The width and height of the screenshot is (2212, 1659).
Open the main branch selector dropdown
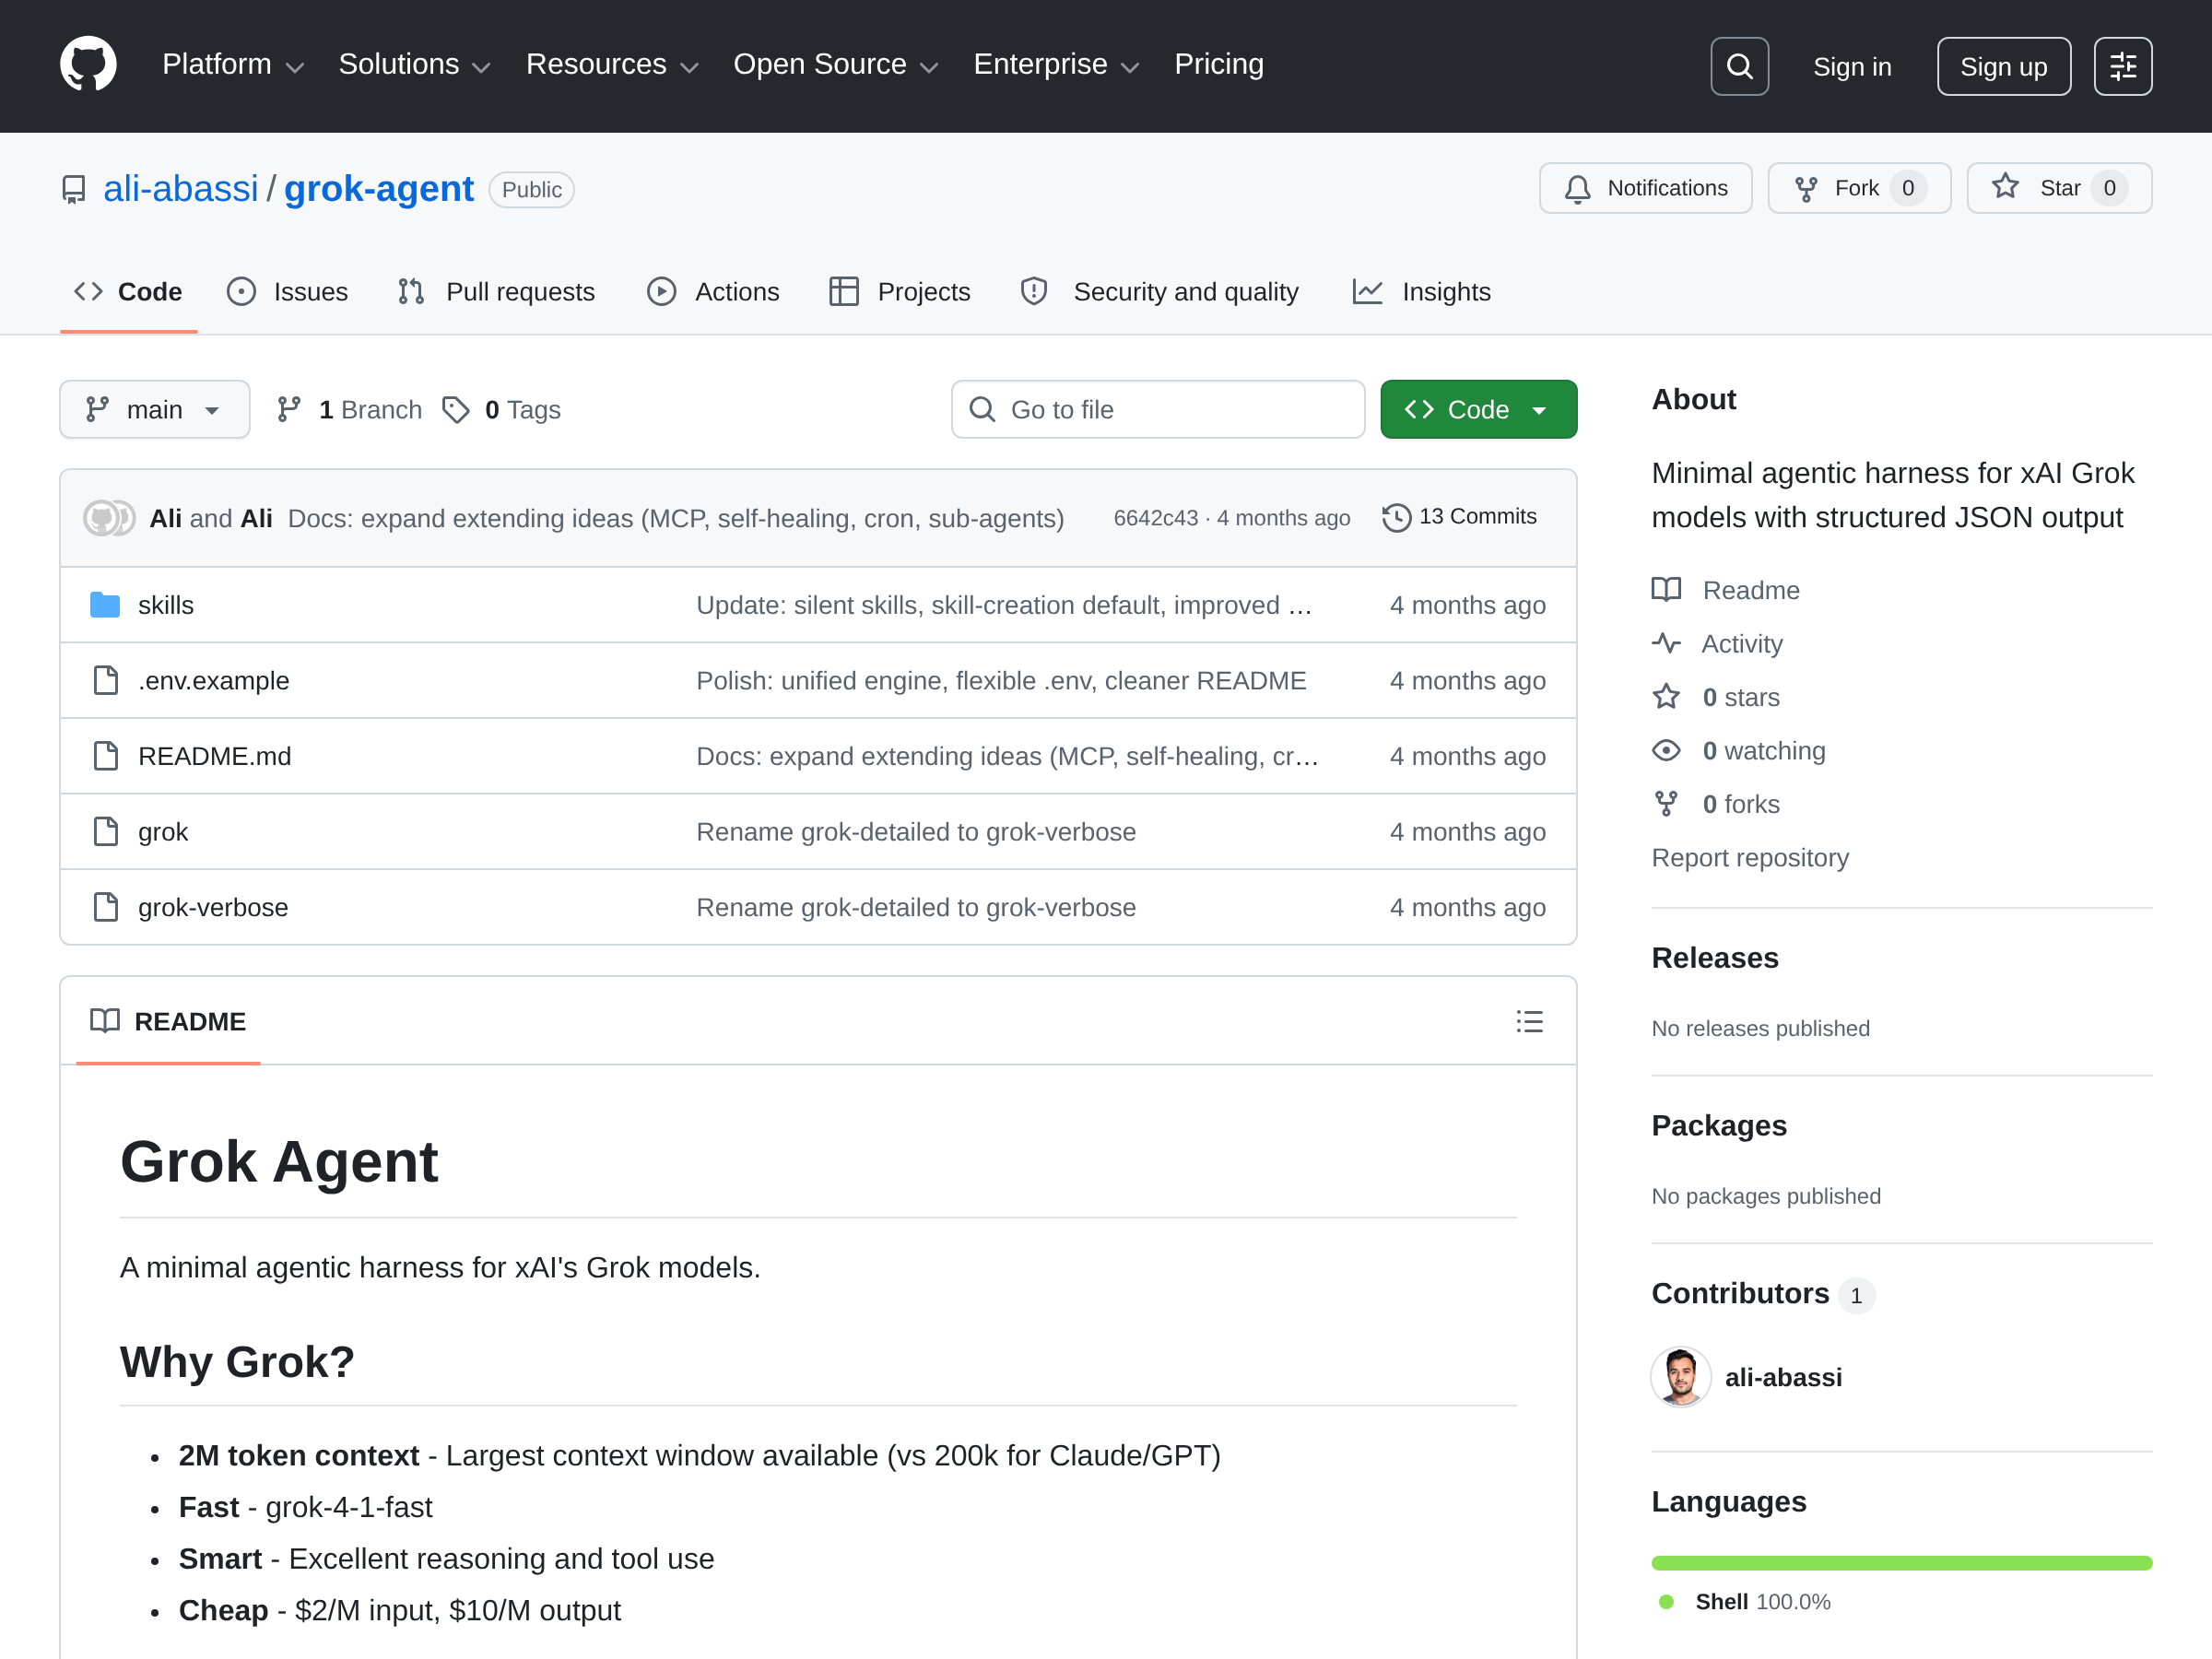pyautogui.click(x=154, y=409)
